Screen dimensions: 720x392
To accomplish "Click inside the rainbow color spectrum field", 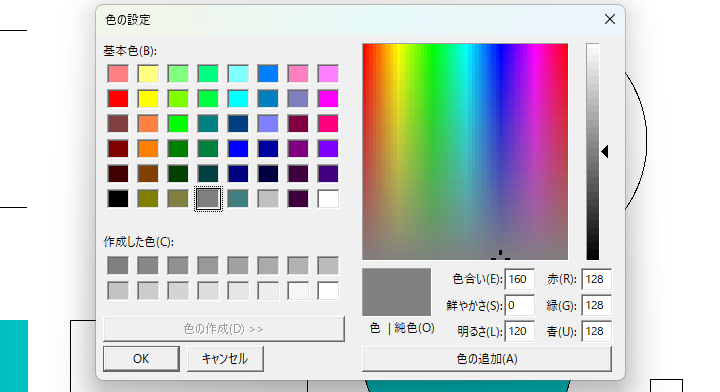I will click(x=465, y=151).
